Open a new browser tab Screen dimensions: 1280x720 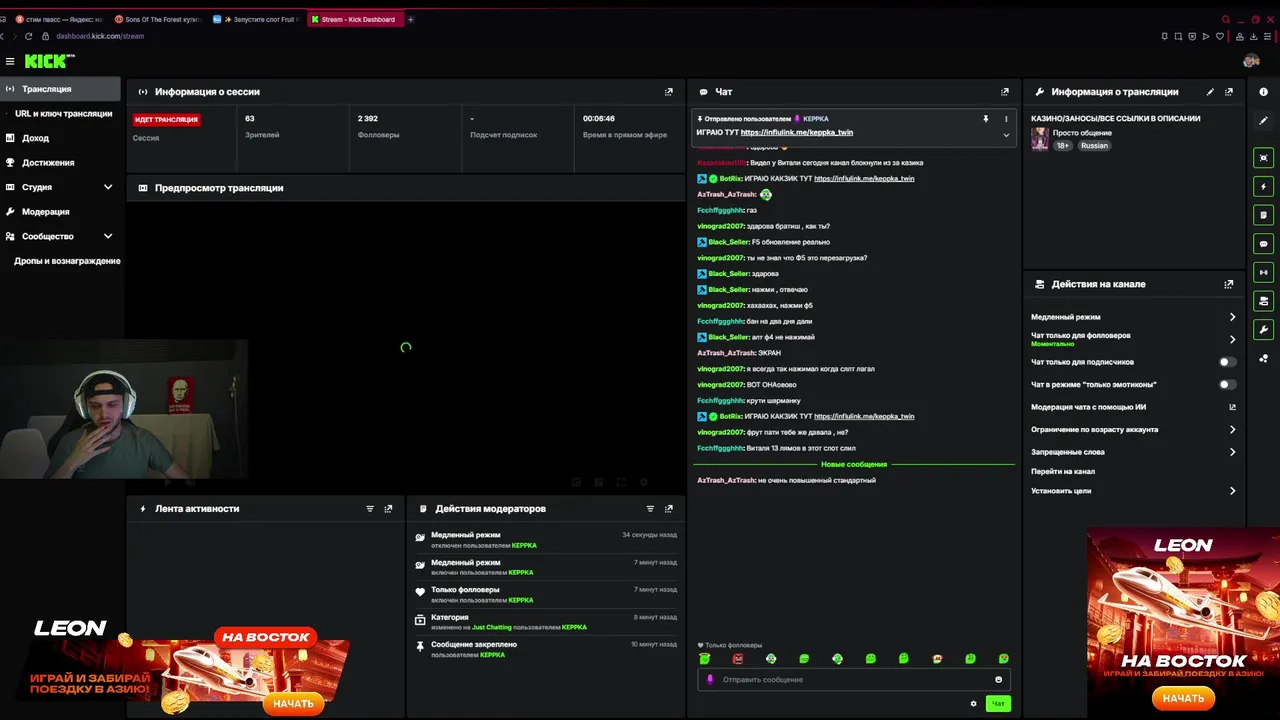click(x=411, y=19)
